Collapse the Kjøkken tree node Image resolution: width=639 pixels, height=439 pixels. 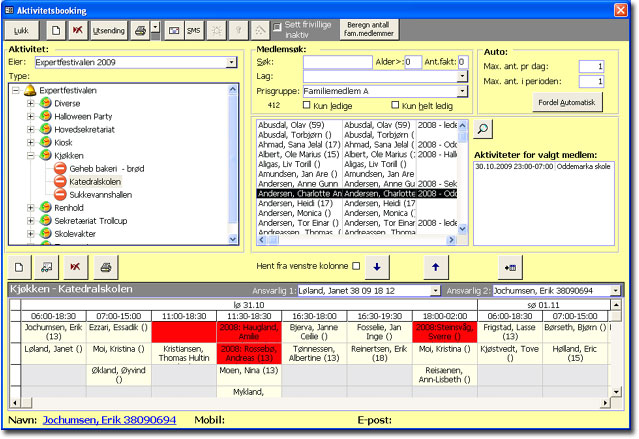pyautogui.click(x=31, y=156)
